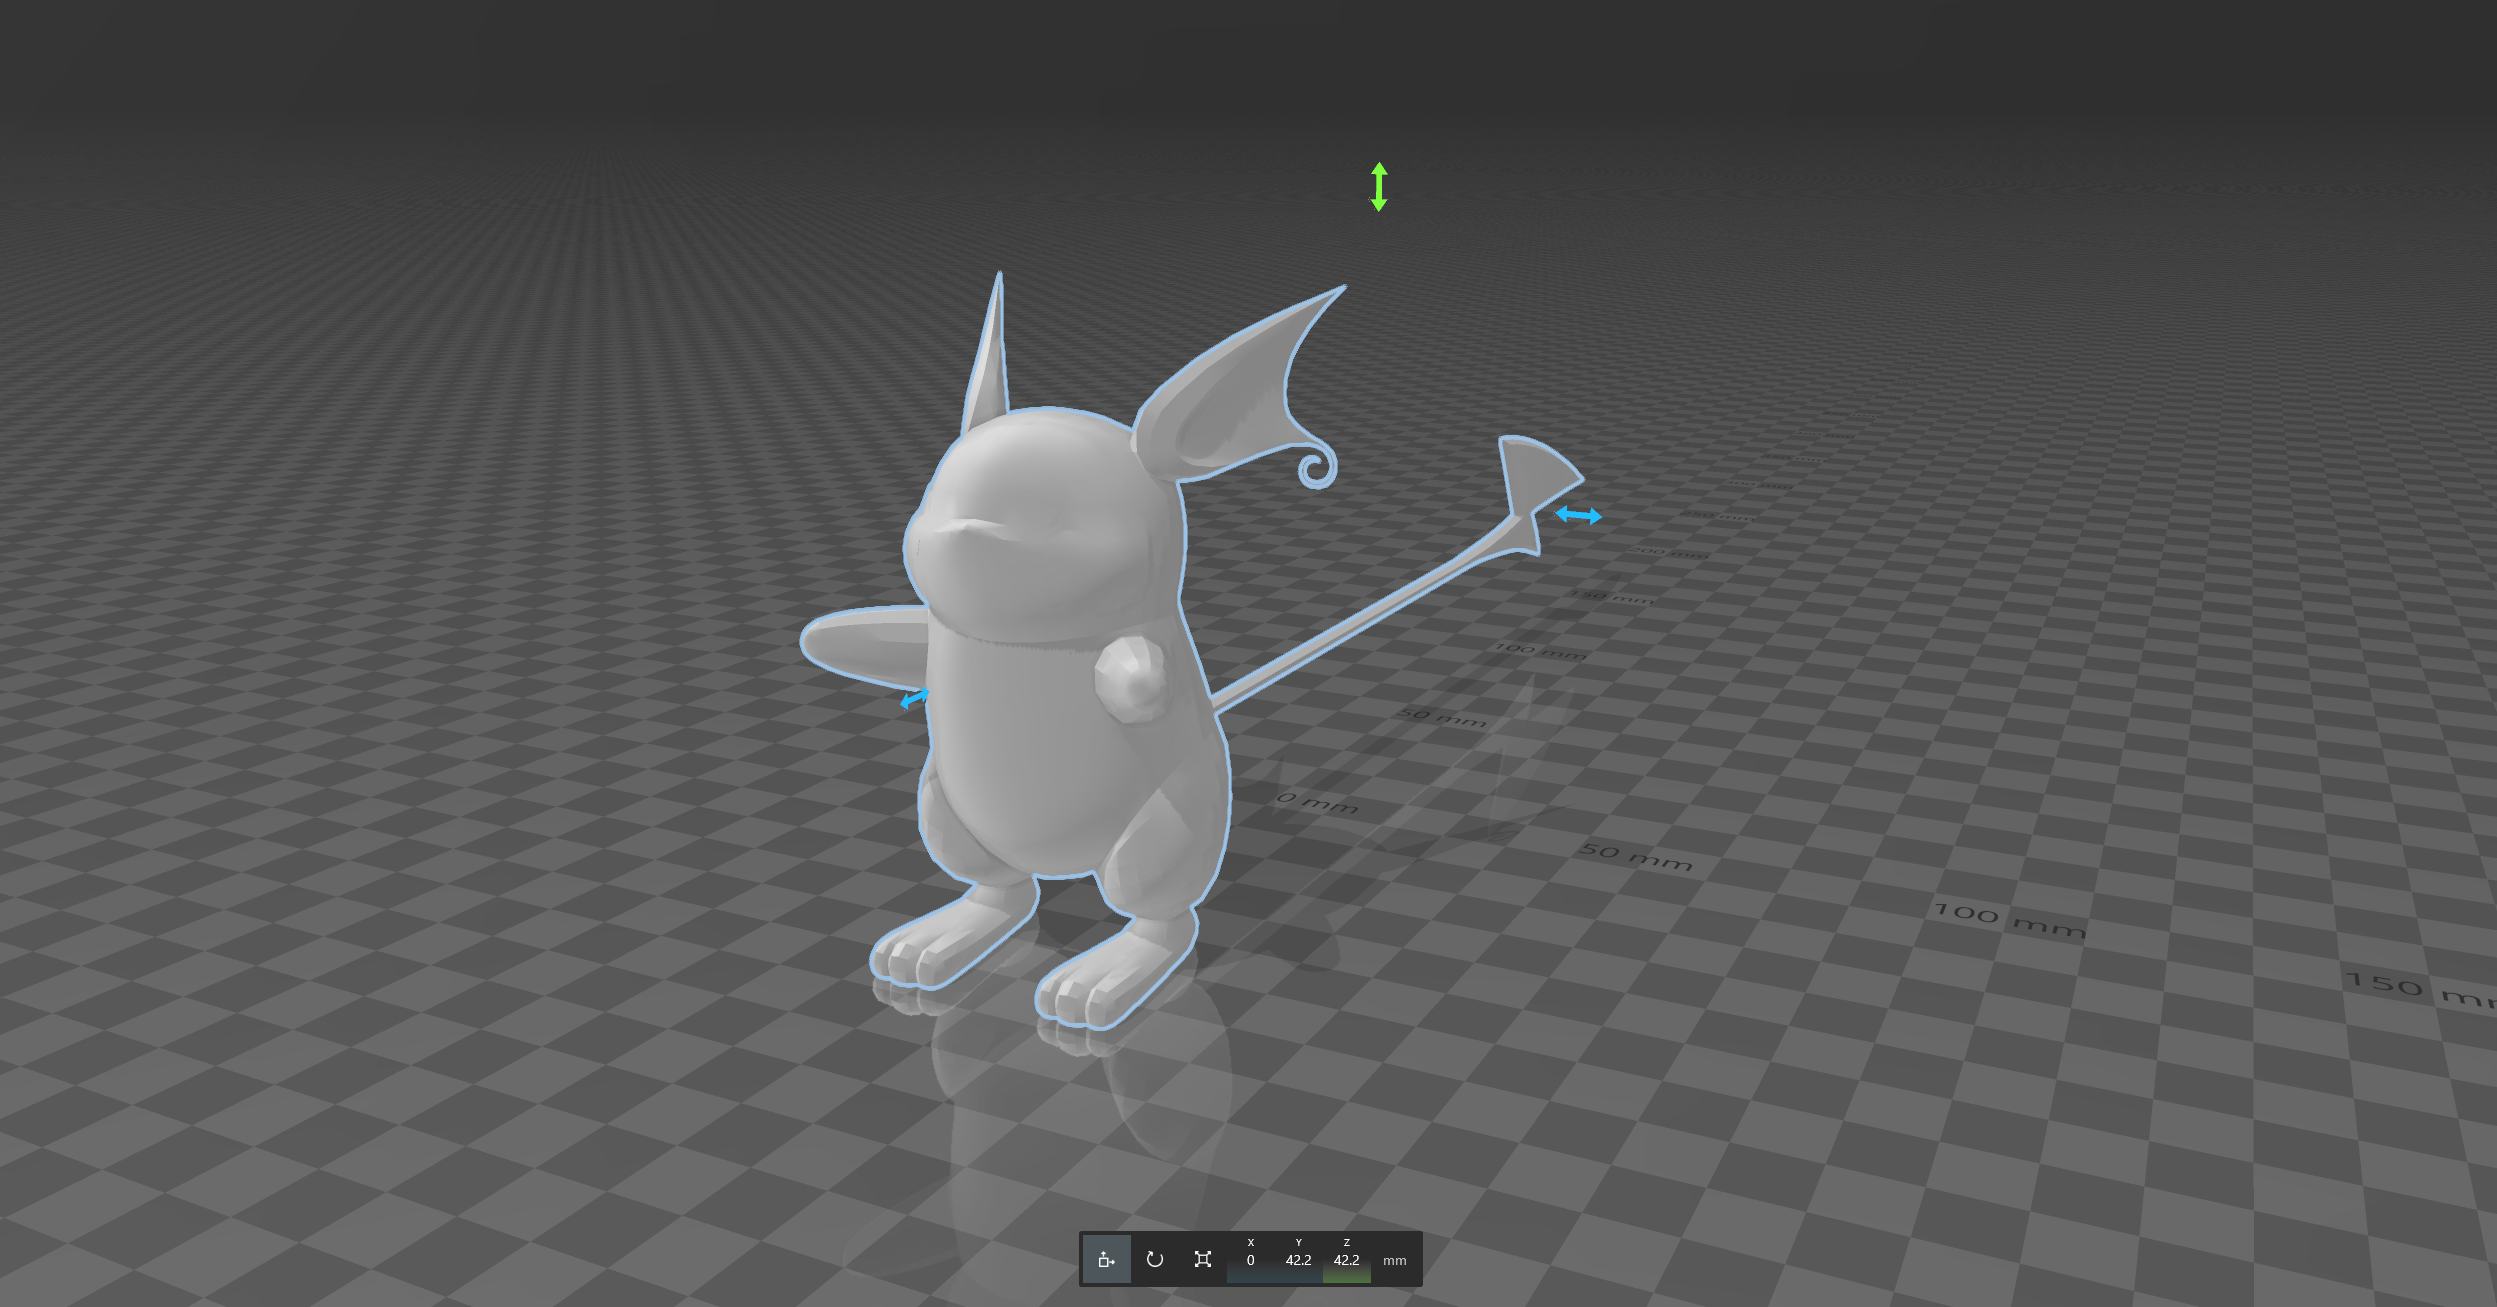The height and width of the screenshot is (1307, 2497).
Task: Select the Move tool in the bottom toolbar
Action: [x=1106, y=1259]
